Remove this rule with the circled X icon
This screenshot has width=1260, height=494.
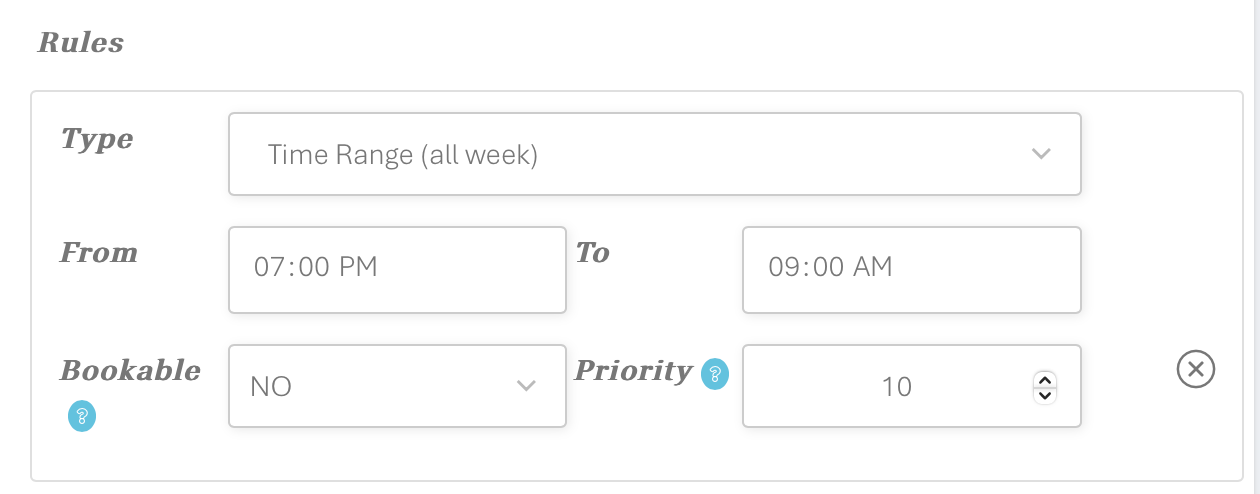(1195, 370)
